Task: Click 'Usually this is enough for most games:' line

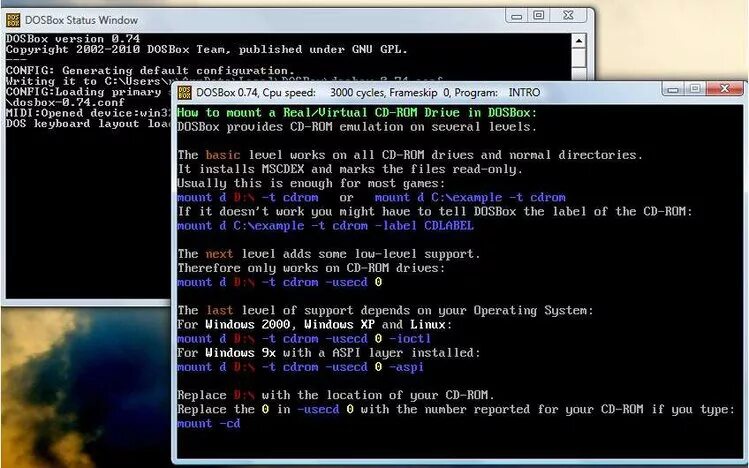Action: point(311,183)
